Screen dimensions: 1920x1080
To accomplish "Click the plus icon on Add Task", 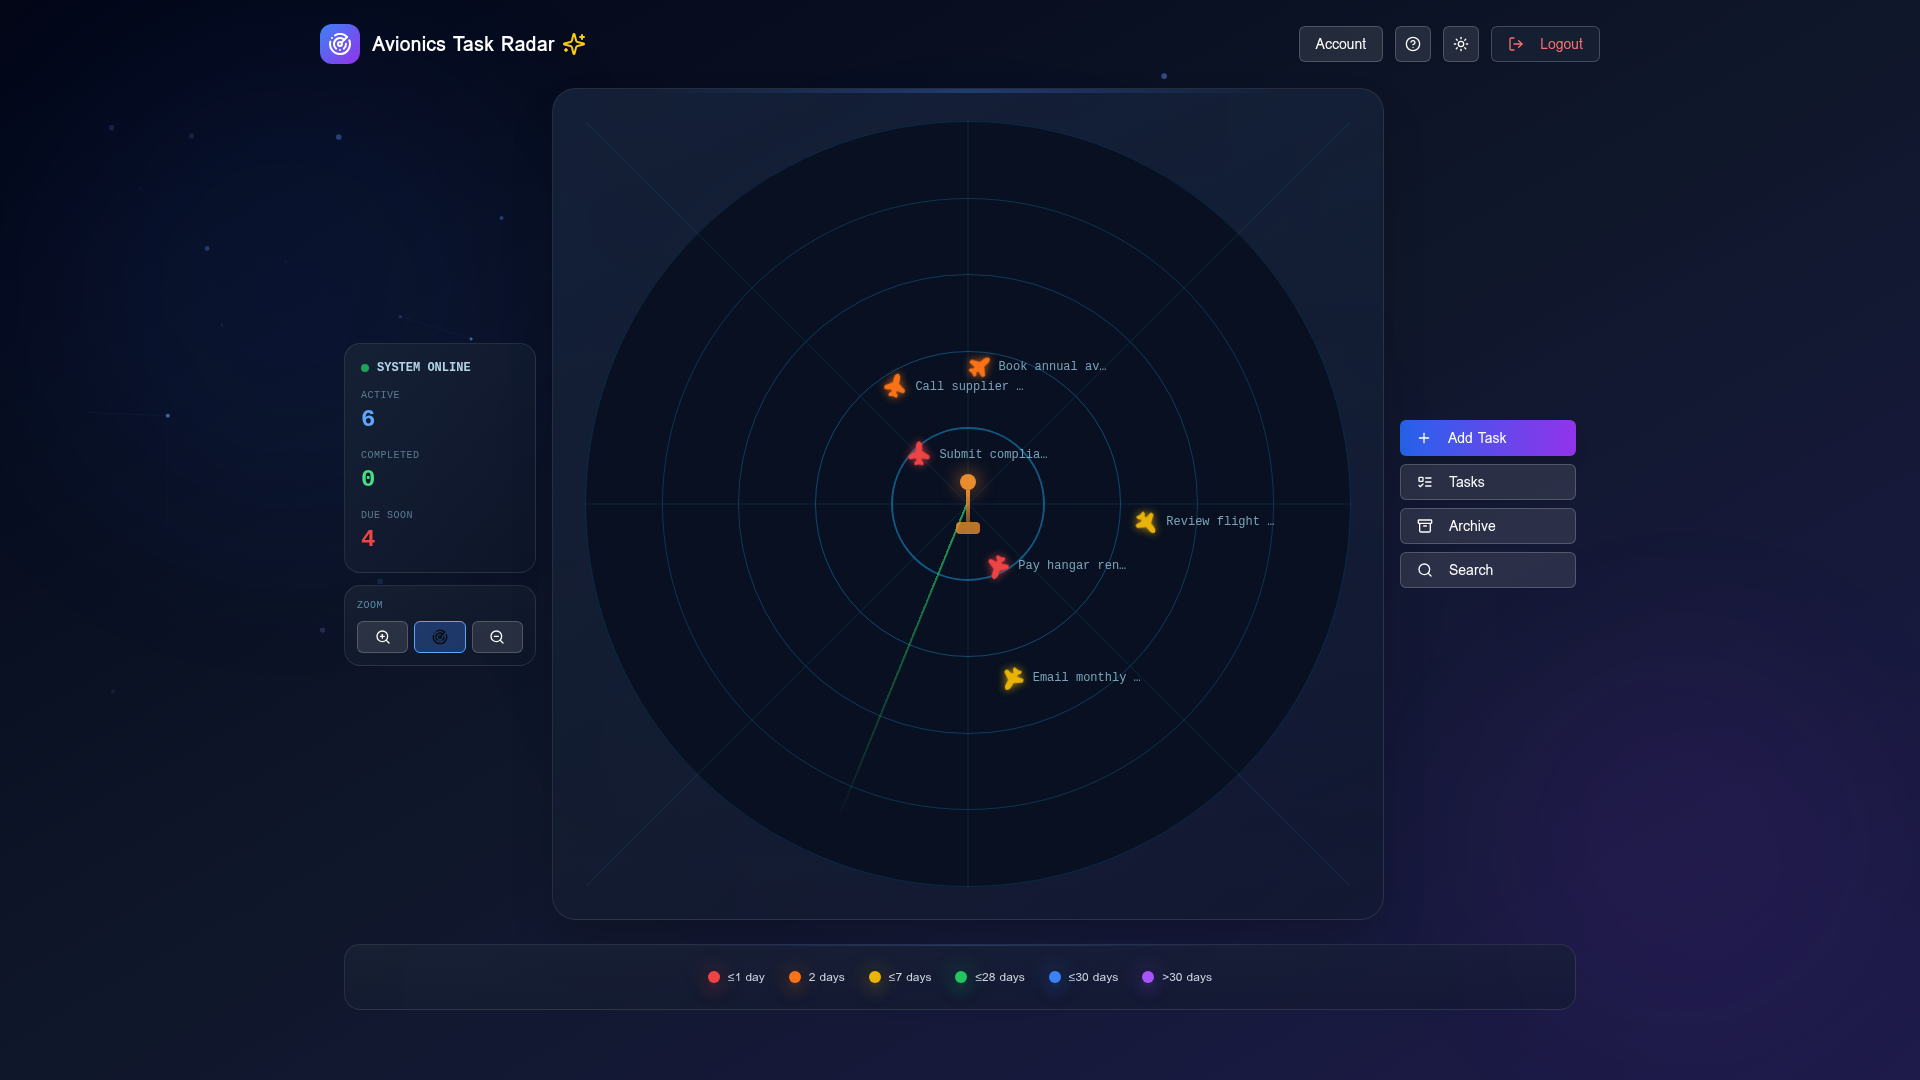I will pyautogui.click(x=1424, y=438).
